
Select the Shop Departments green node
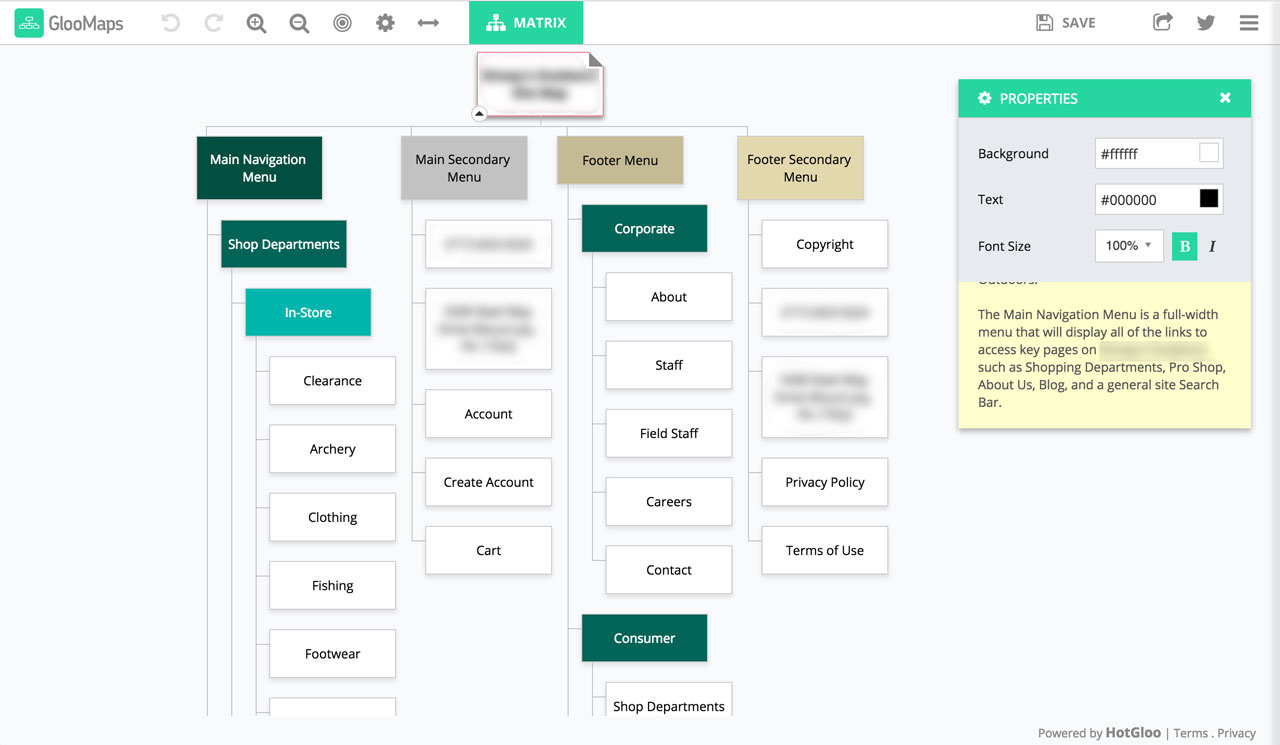click(x=284, y=244)
